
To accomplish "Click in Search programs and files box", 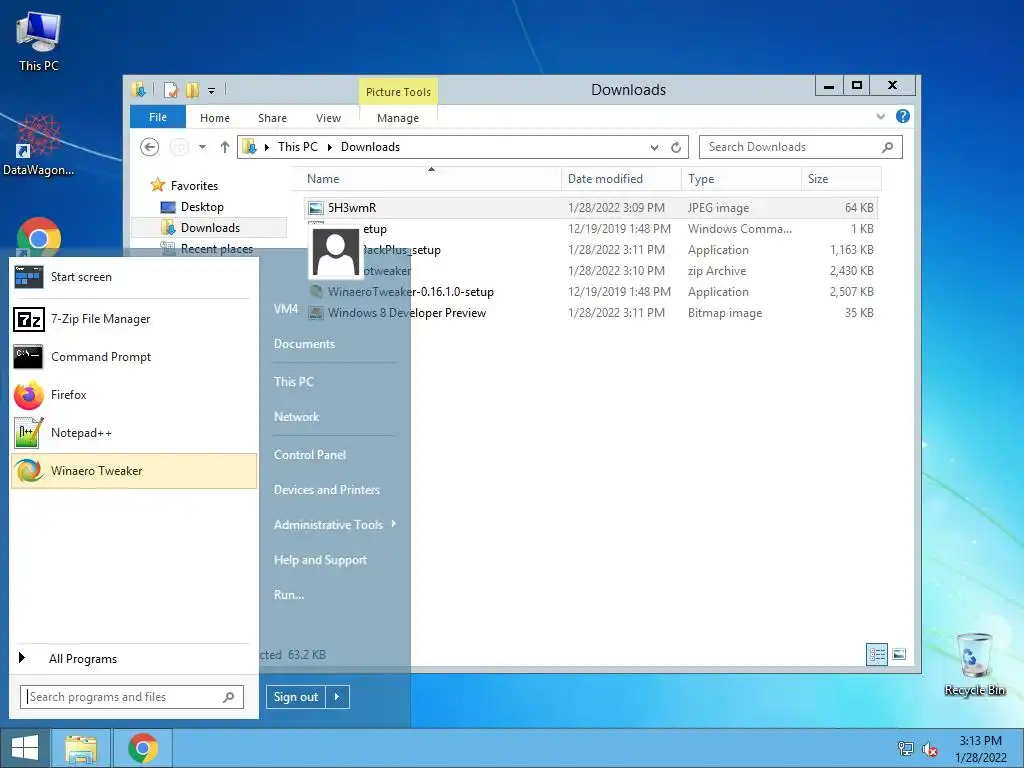I will [x=132, y=697].
